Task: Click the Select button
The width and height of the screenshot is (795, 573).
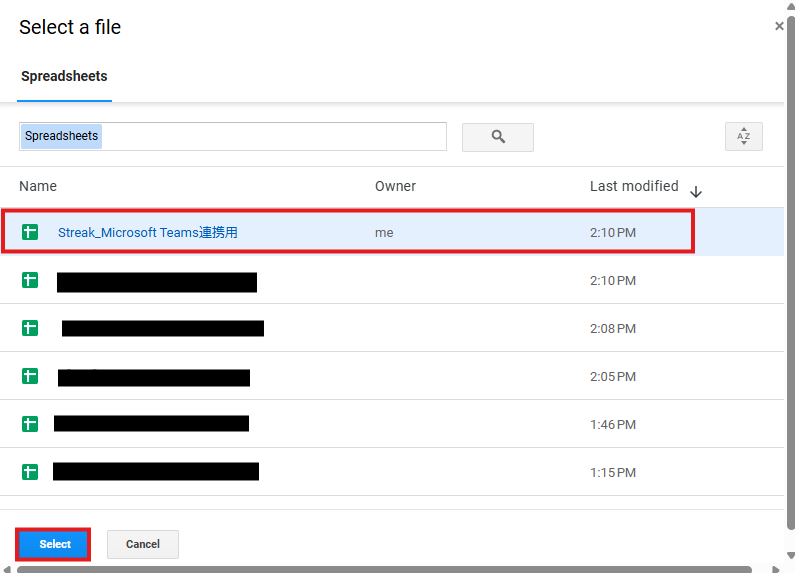Action: [x=54, y=544]
